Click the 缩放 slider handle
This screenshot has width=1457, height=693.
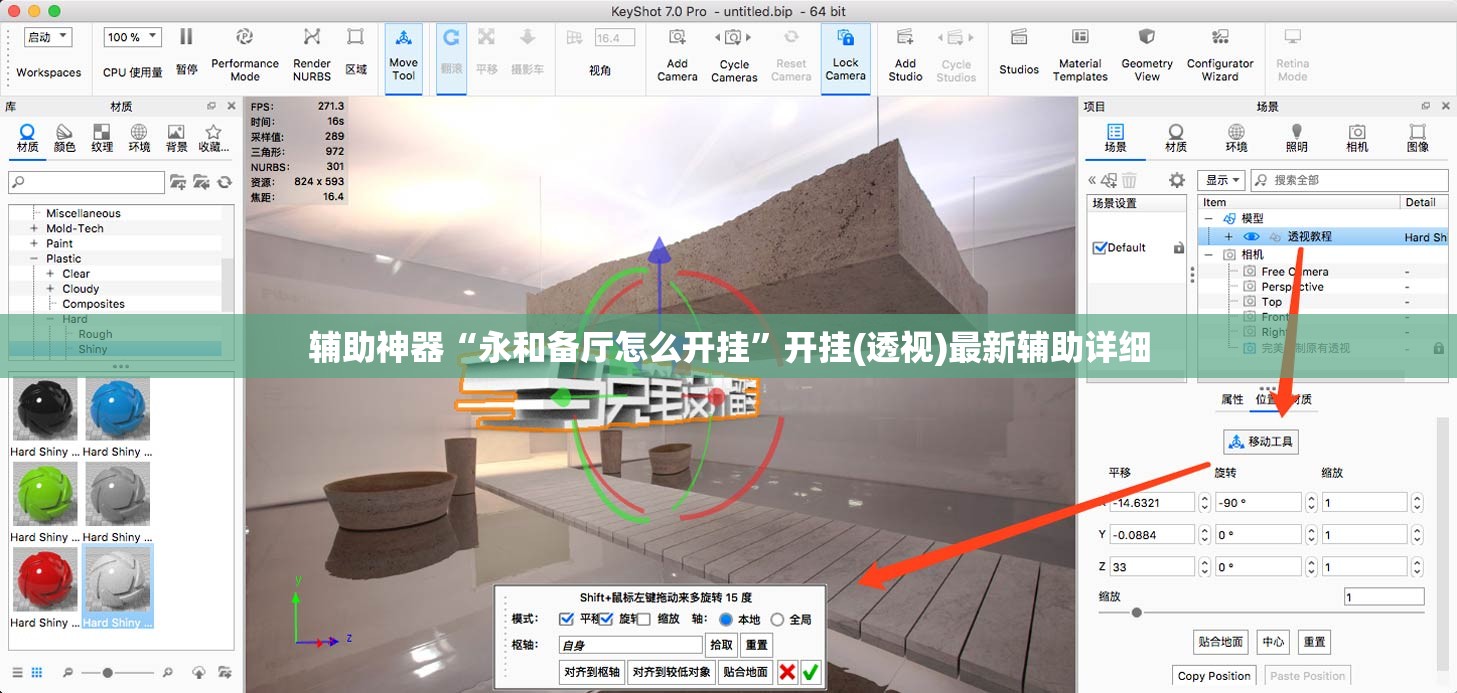point(1136,613)
